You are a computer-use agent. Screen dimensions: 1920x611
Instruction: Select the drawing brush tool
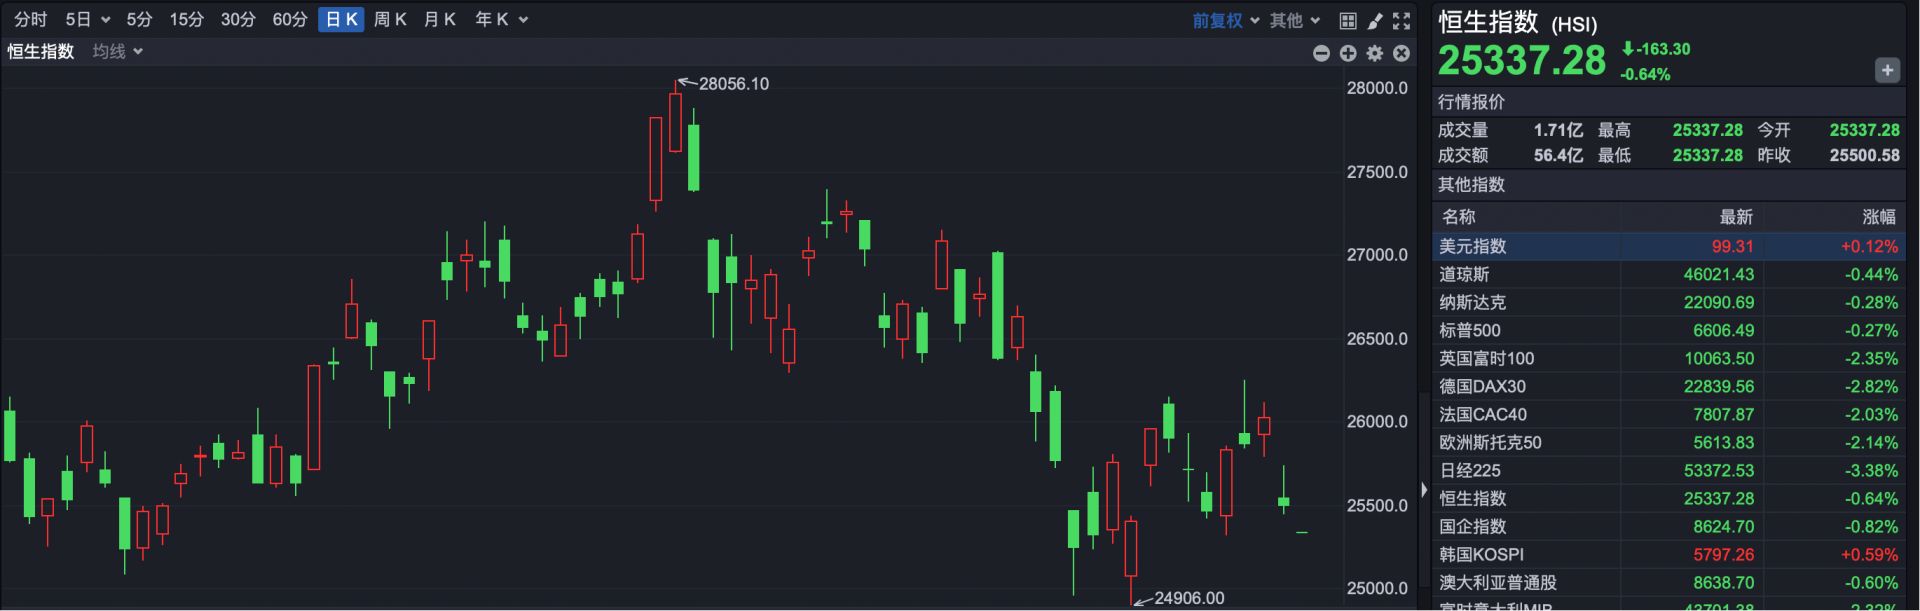1375,20
